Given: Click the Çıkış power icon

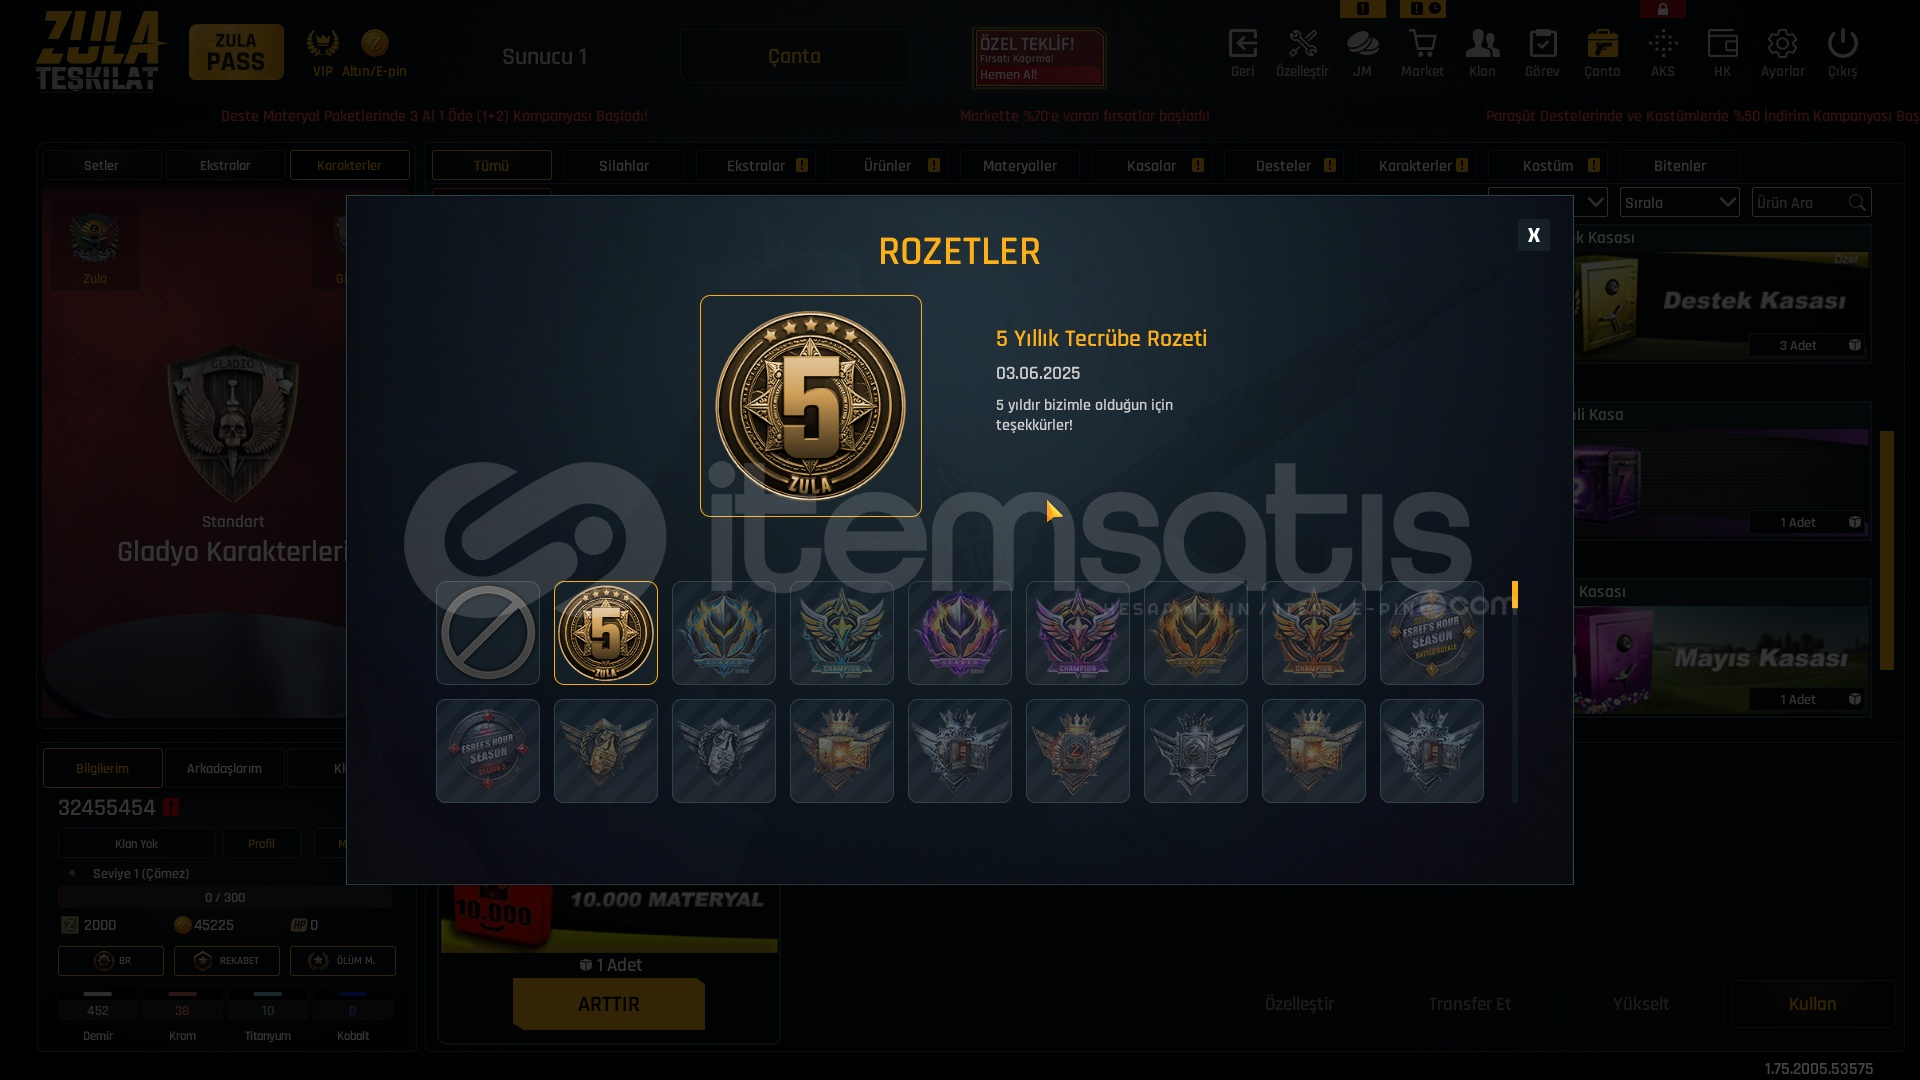Looking at the screenshot, I should pyautogui.click(x=1842, y=53).
